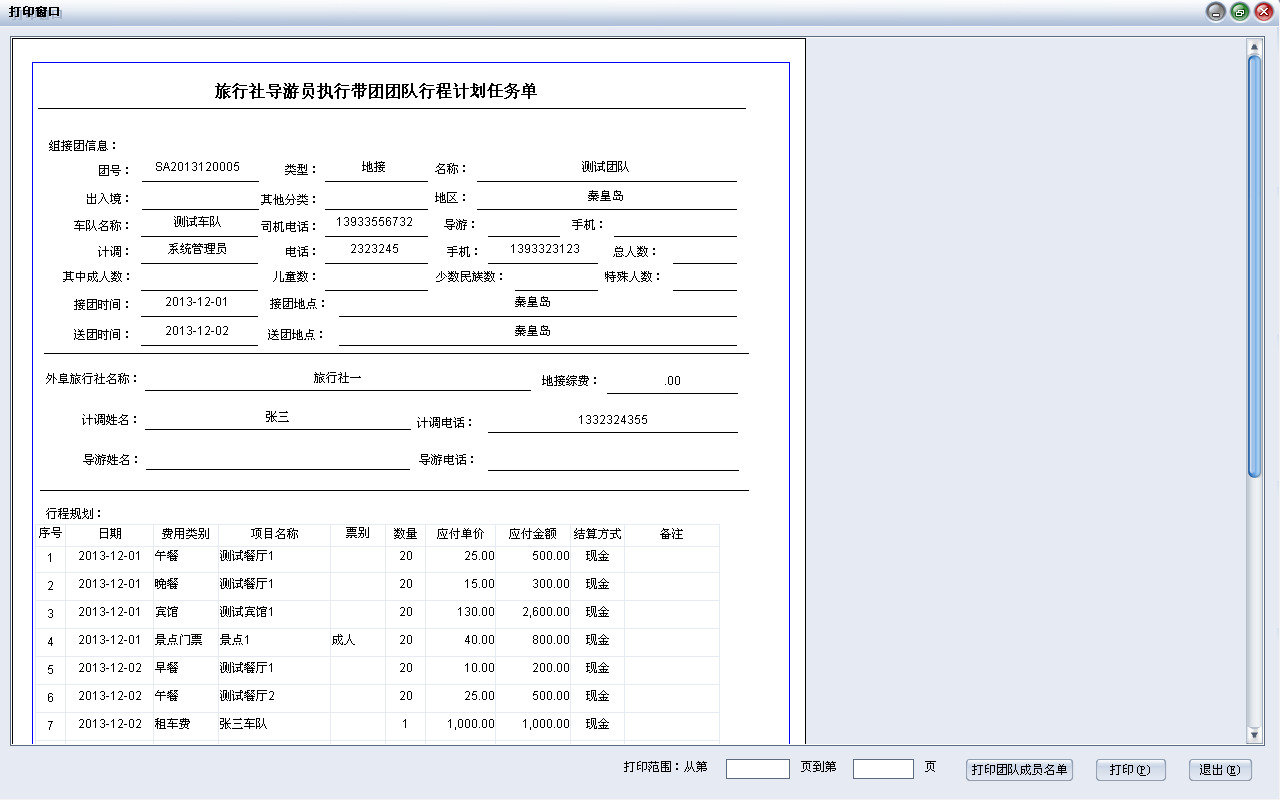Click the 结算方式 column header
Screen dimensions: 1280x800
point(597,534)
